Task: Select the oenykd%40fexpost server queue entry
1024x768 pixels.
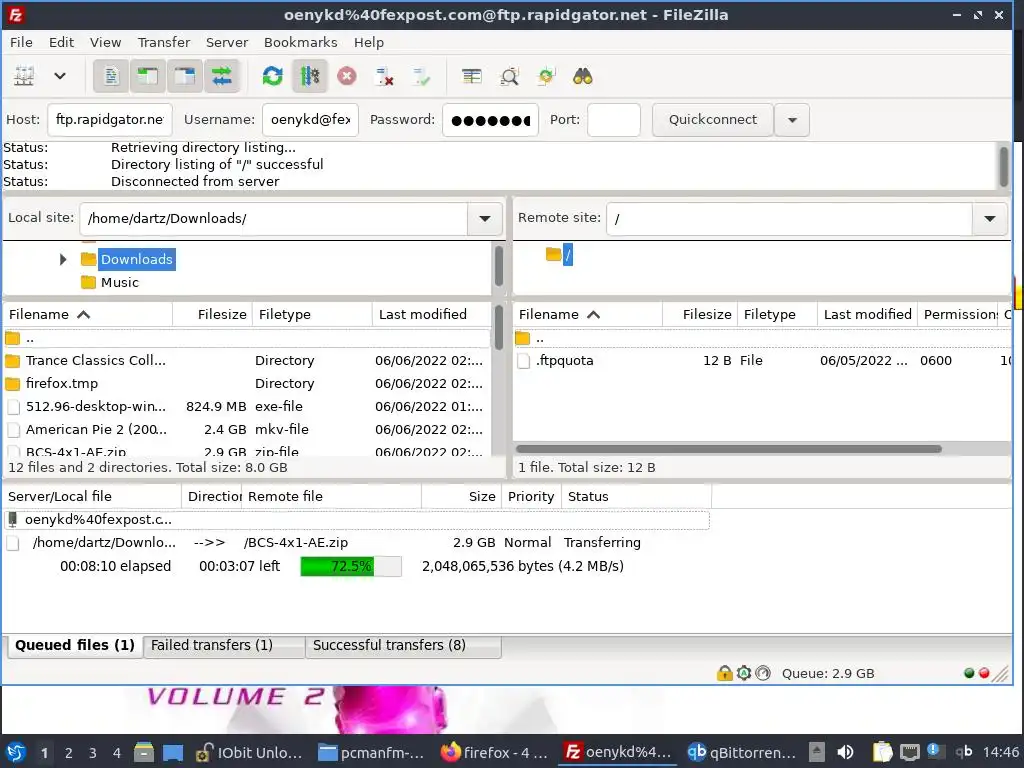Action: coord(357,520)
